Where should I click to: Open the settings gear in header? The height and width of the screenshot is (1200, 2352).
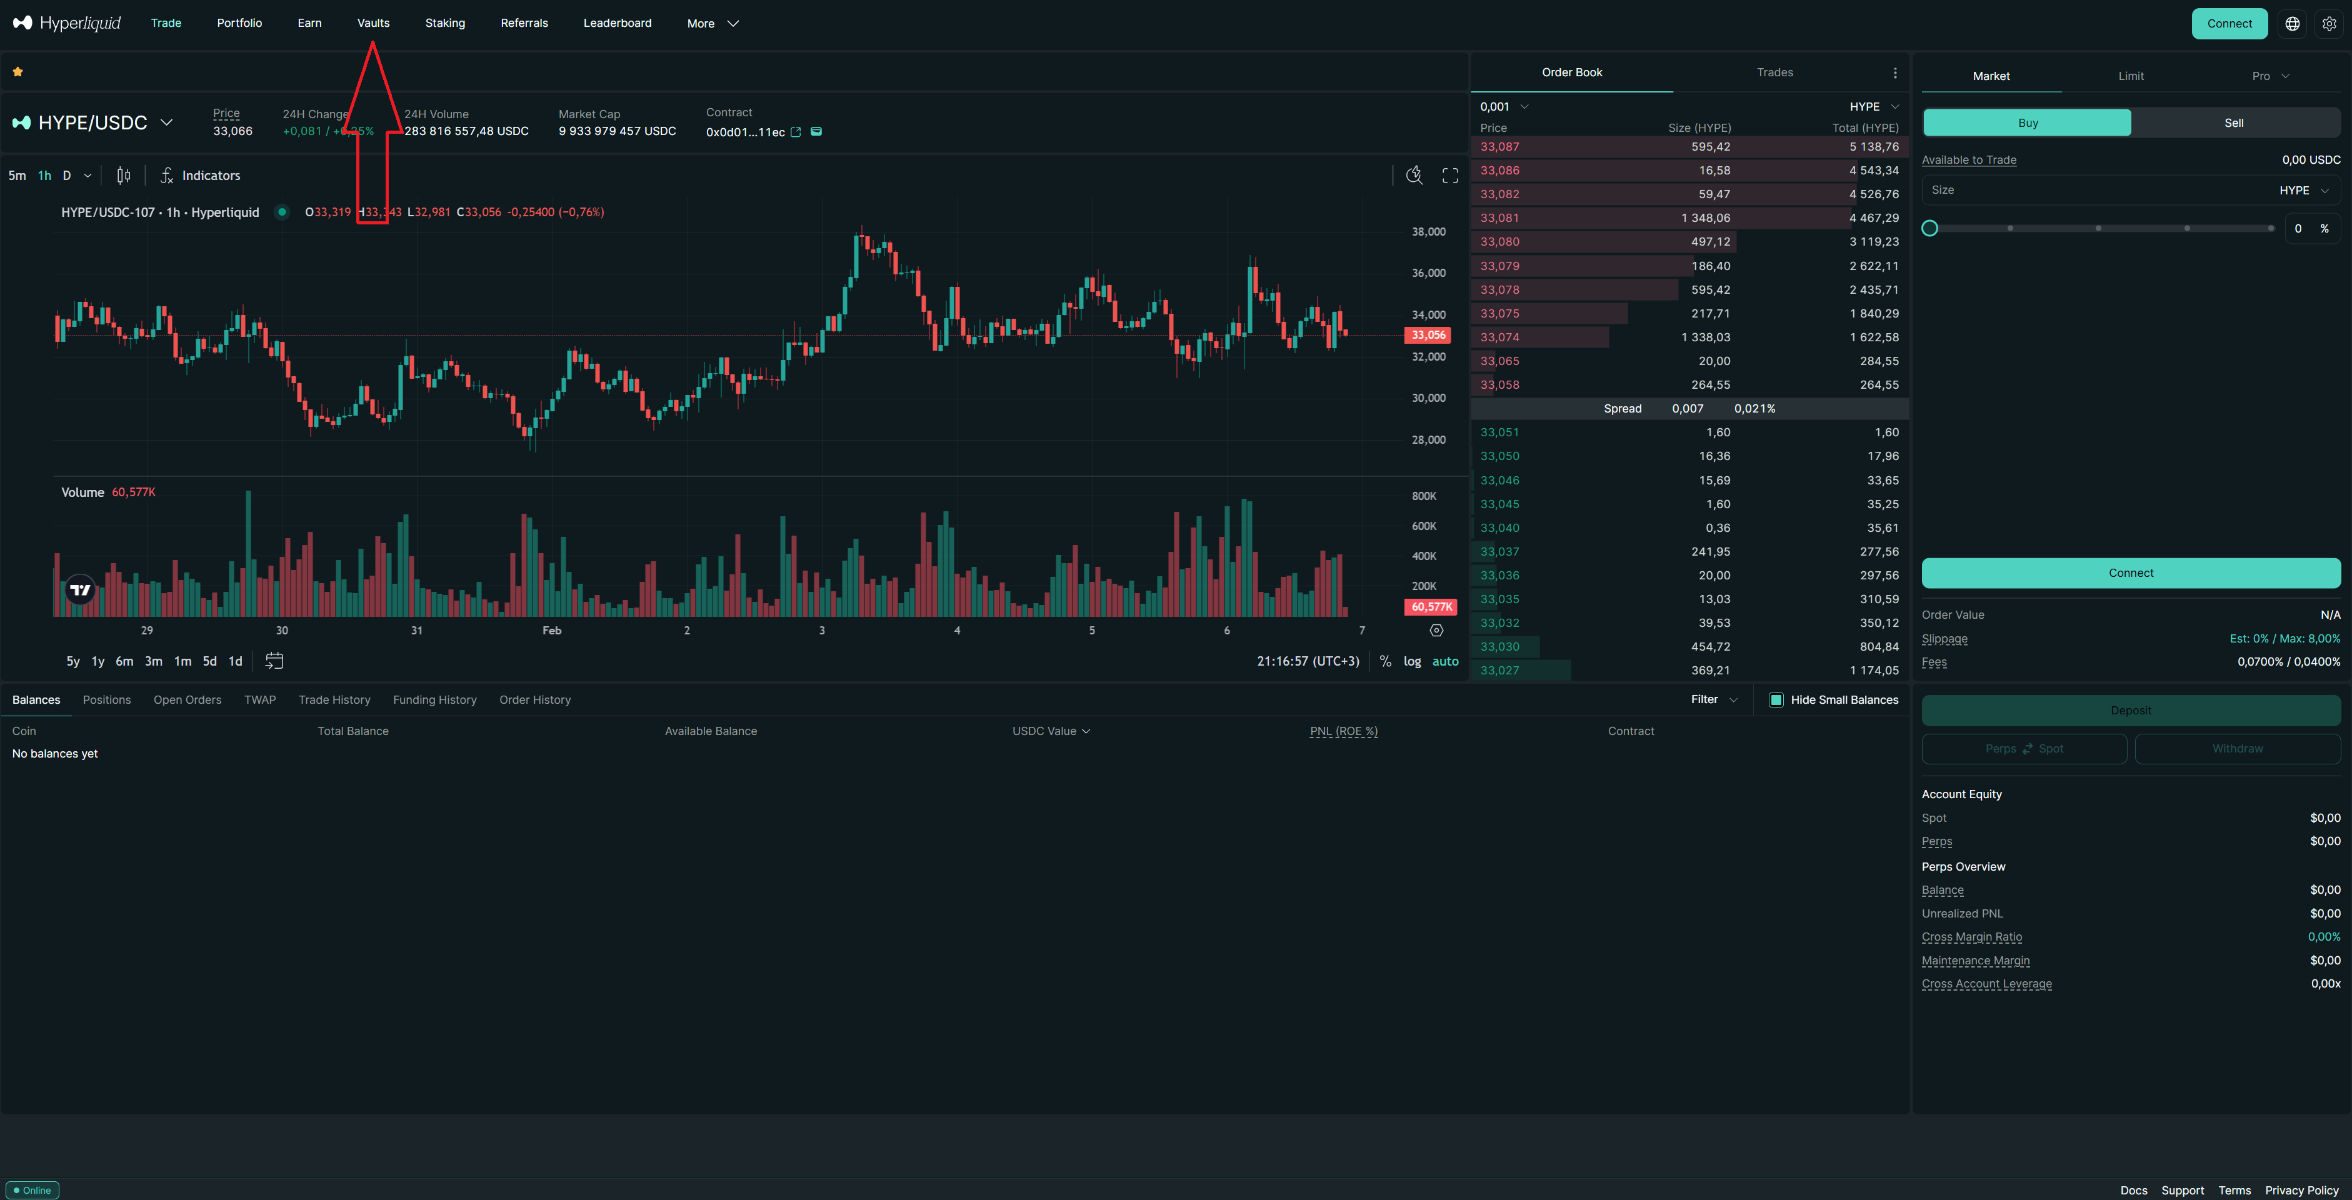[x=2329, y=23]
